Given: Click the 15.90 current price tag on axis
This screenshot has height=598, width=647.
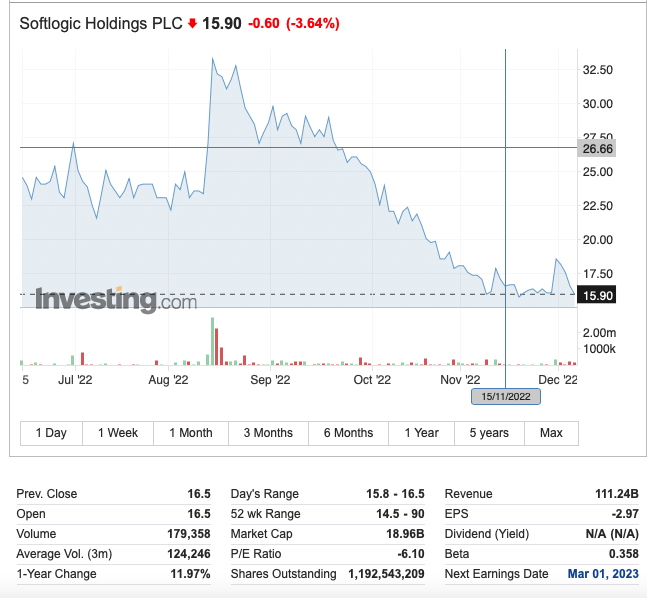Looking at the screenshot, I should click(597, 295).
